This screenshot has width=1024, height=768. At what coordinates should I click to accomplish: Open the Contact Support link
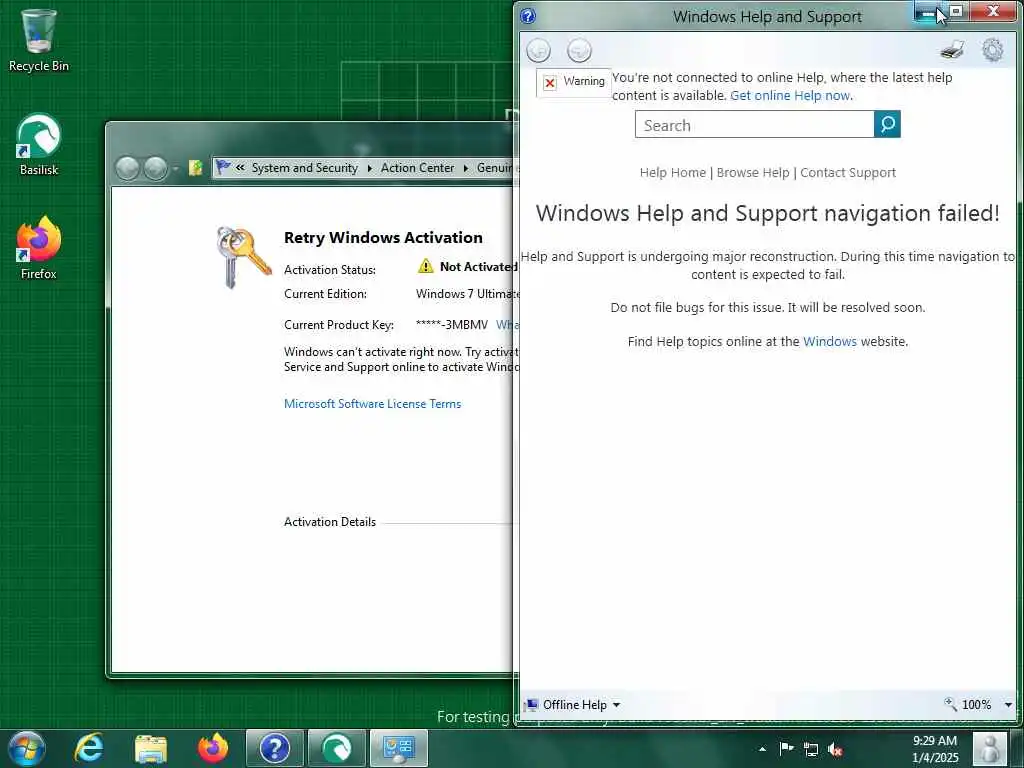click(x=848, y=172)
